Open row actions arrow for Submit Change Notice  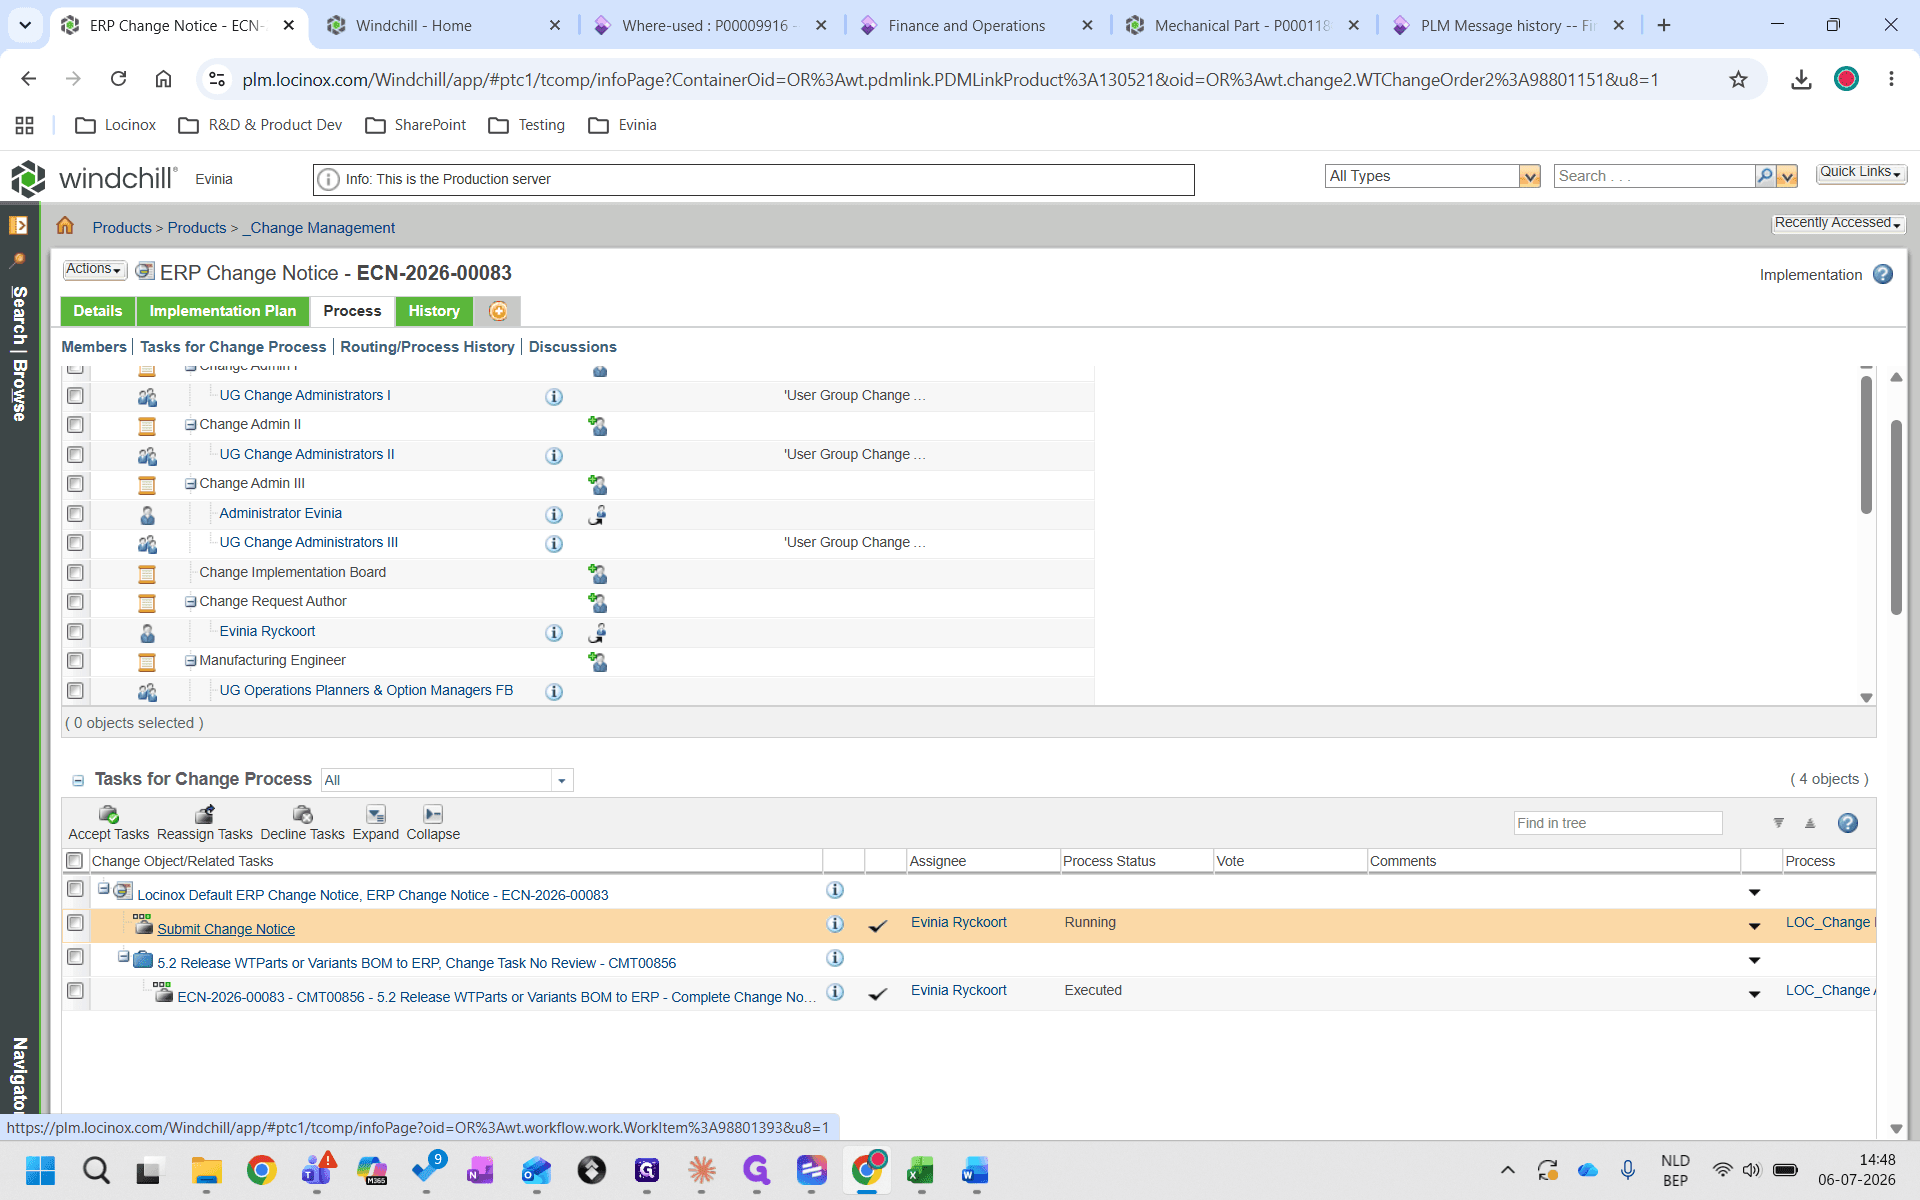coord(1754,926)
